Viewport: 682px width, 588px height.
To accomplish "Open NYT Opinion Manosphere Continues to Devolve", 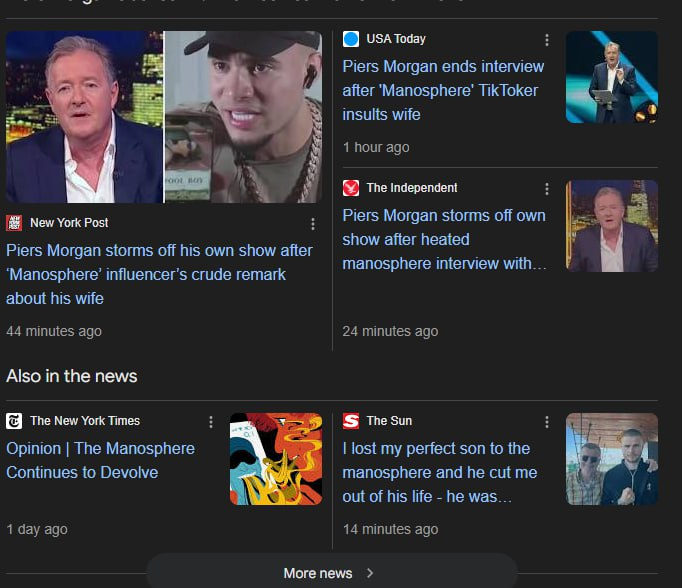I will coord(100,461).
